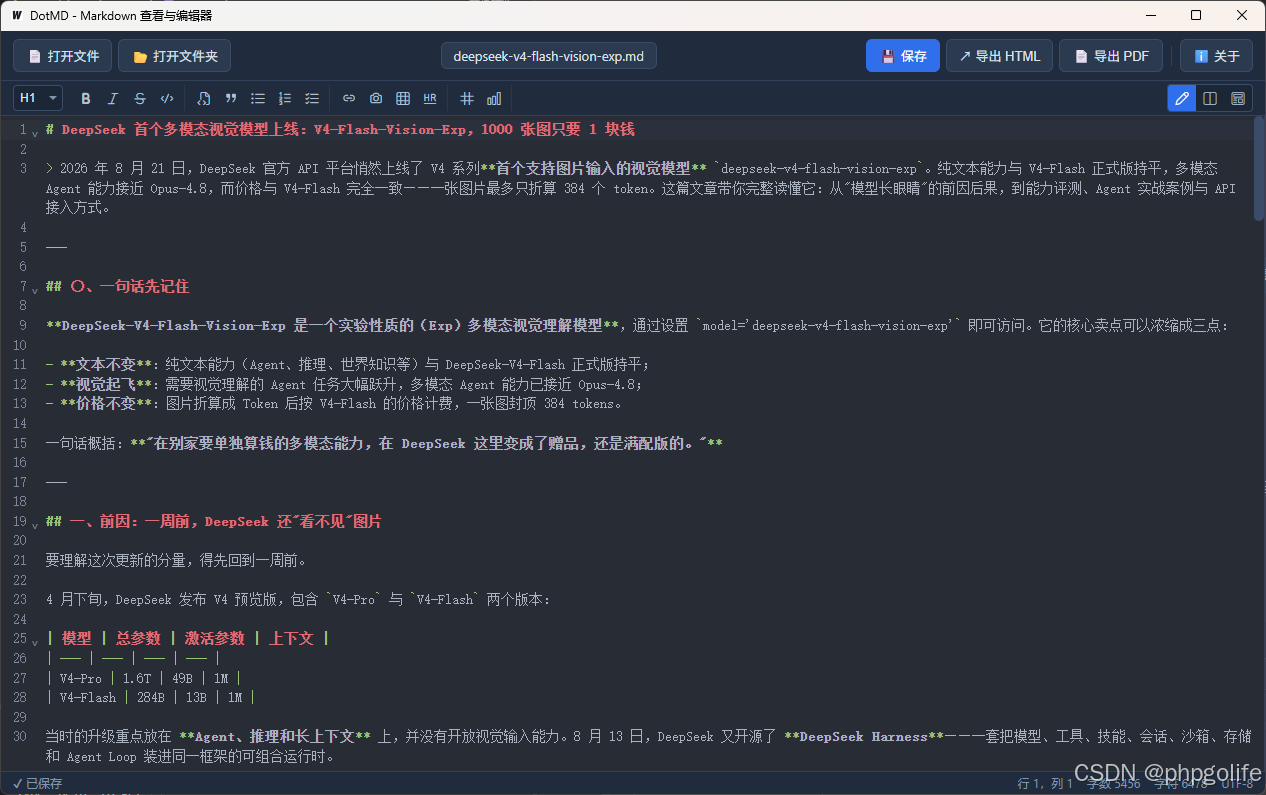Insert inline code
Viewport: 1266px width, 795px height.
tap(167, 98)
